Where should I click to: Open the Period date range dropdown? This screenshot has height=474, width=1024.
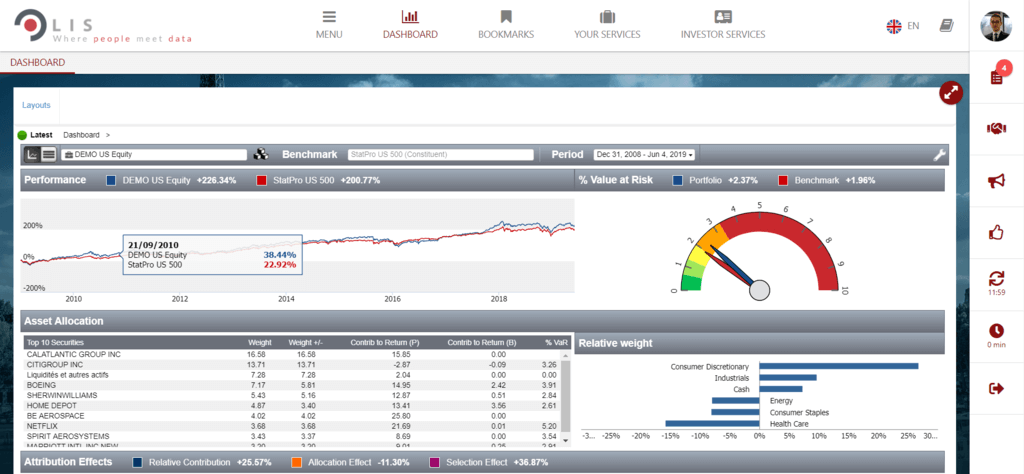(644, 155)
